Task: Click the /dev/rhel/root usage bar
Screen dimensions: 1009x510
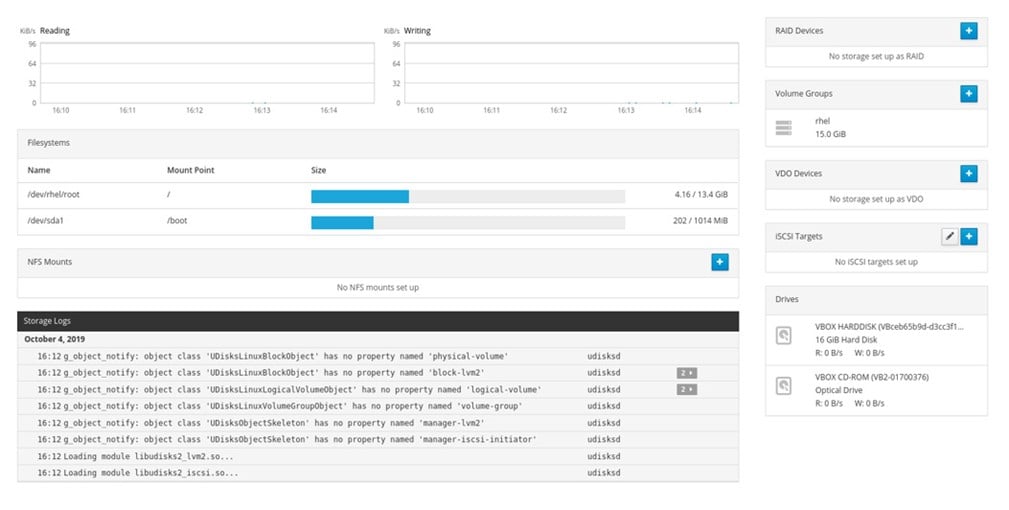Action: (x=467, y=196)
